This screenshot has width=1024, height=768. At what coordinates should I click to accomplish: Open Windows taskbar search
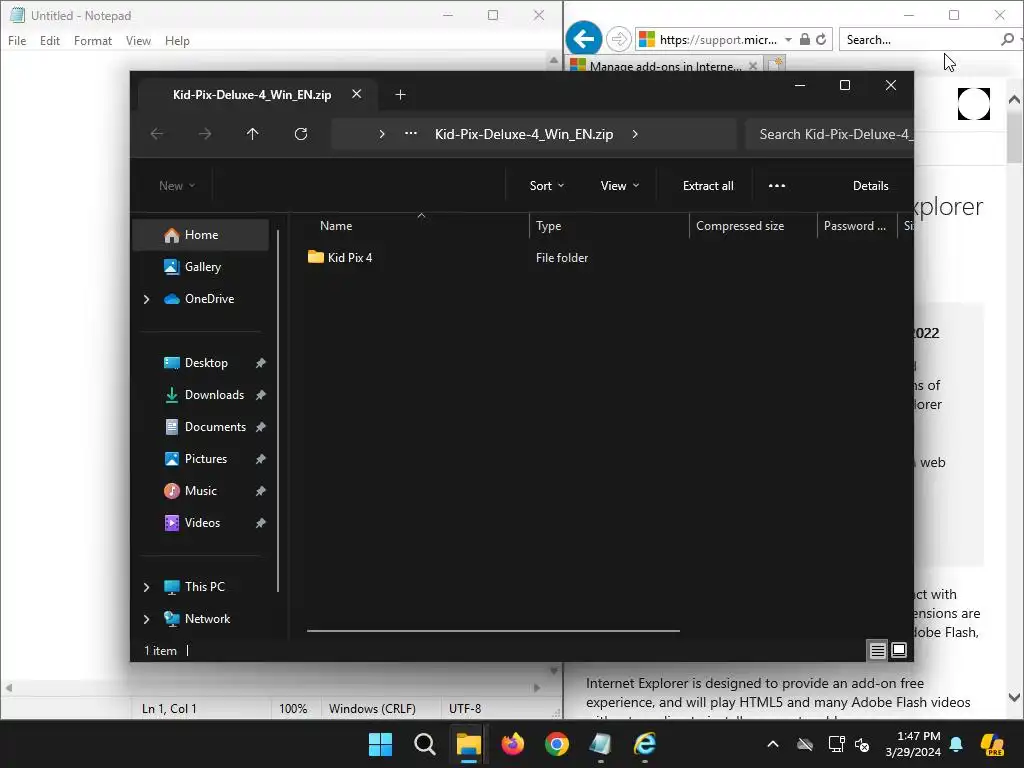point(424,744)
